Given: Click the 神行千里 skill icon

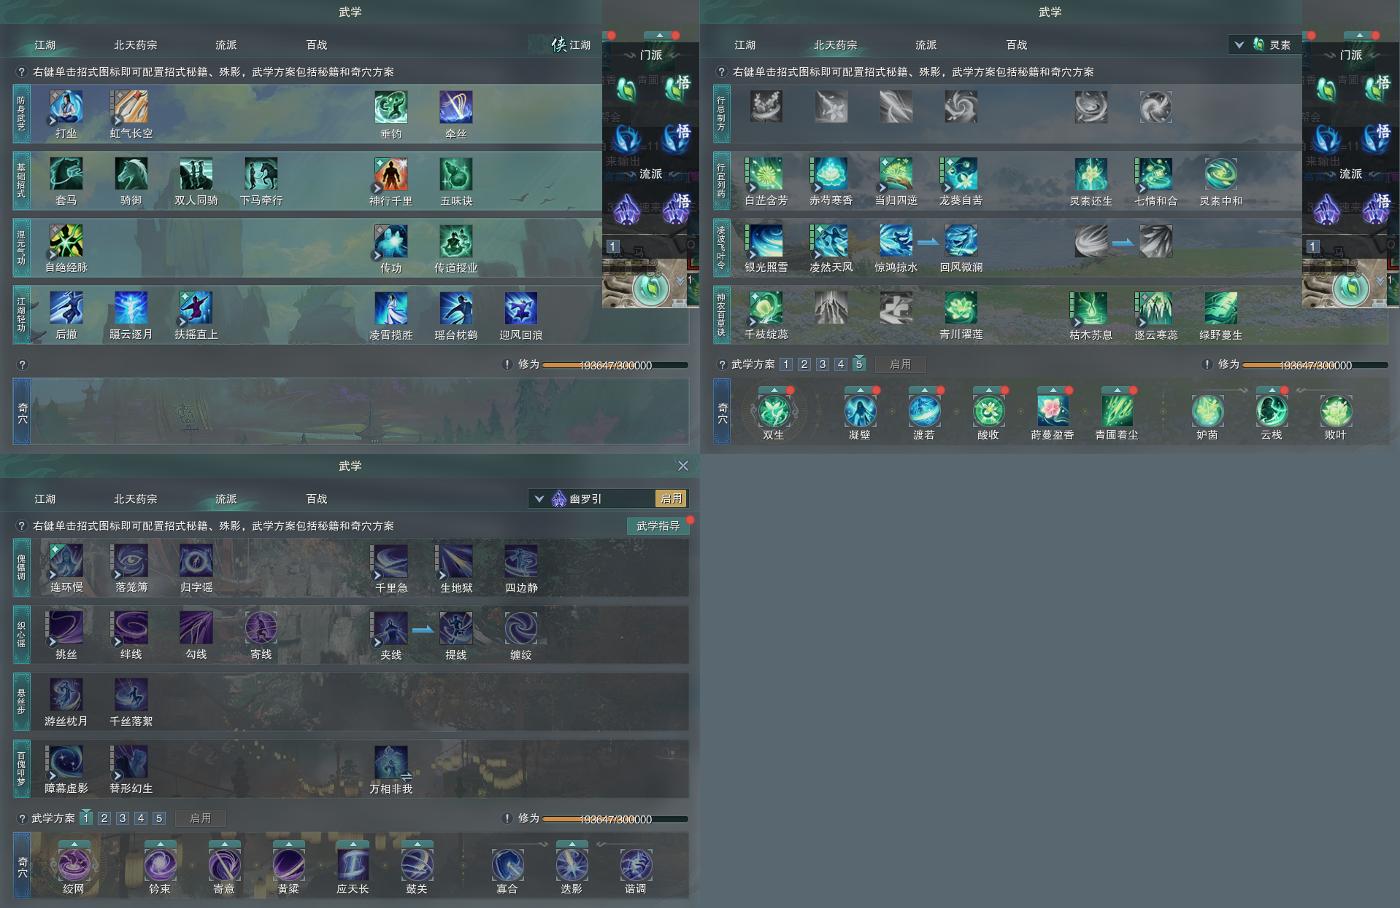Looking at the screenshot, I should (x=391, y=174).
